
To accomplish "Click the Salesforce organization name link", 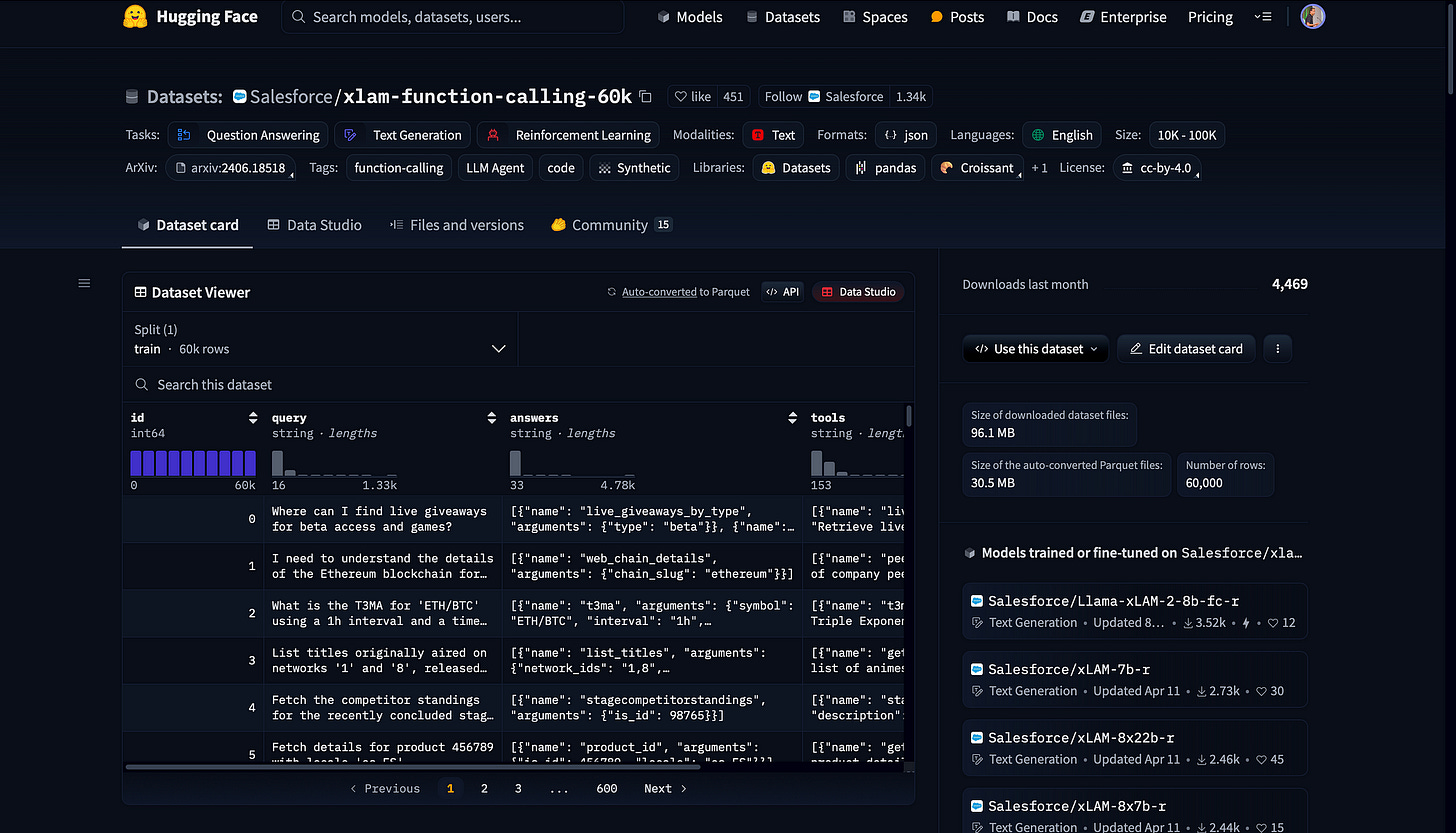I will point(290,97).
